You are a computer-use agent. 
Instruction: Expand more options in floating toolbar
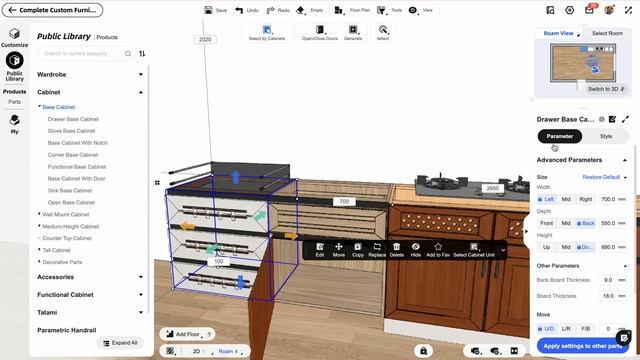(503, 250)
